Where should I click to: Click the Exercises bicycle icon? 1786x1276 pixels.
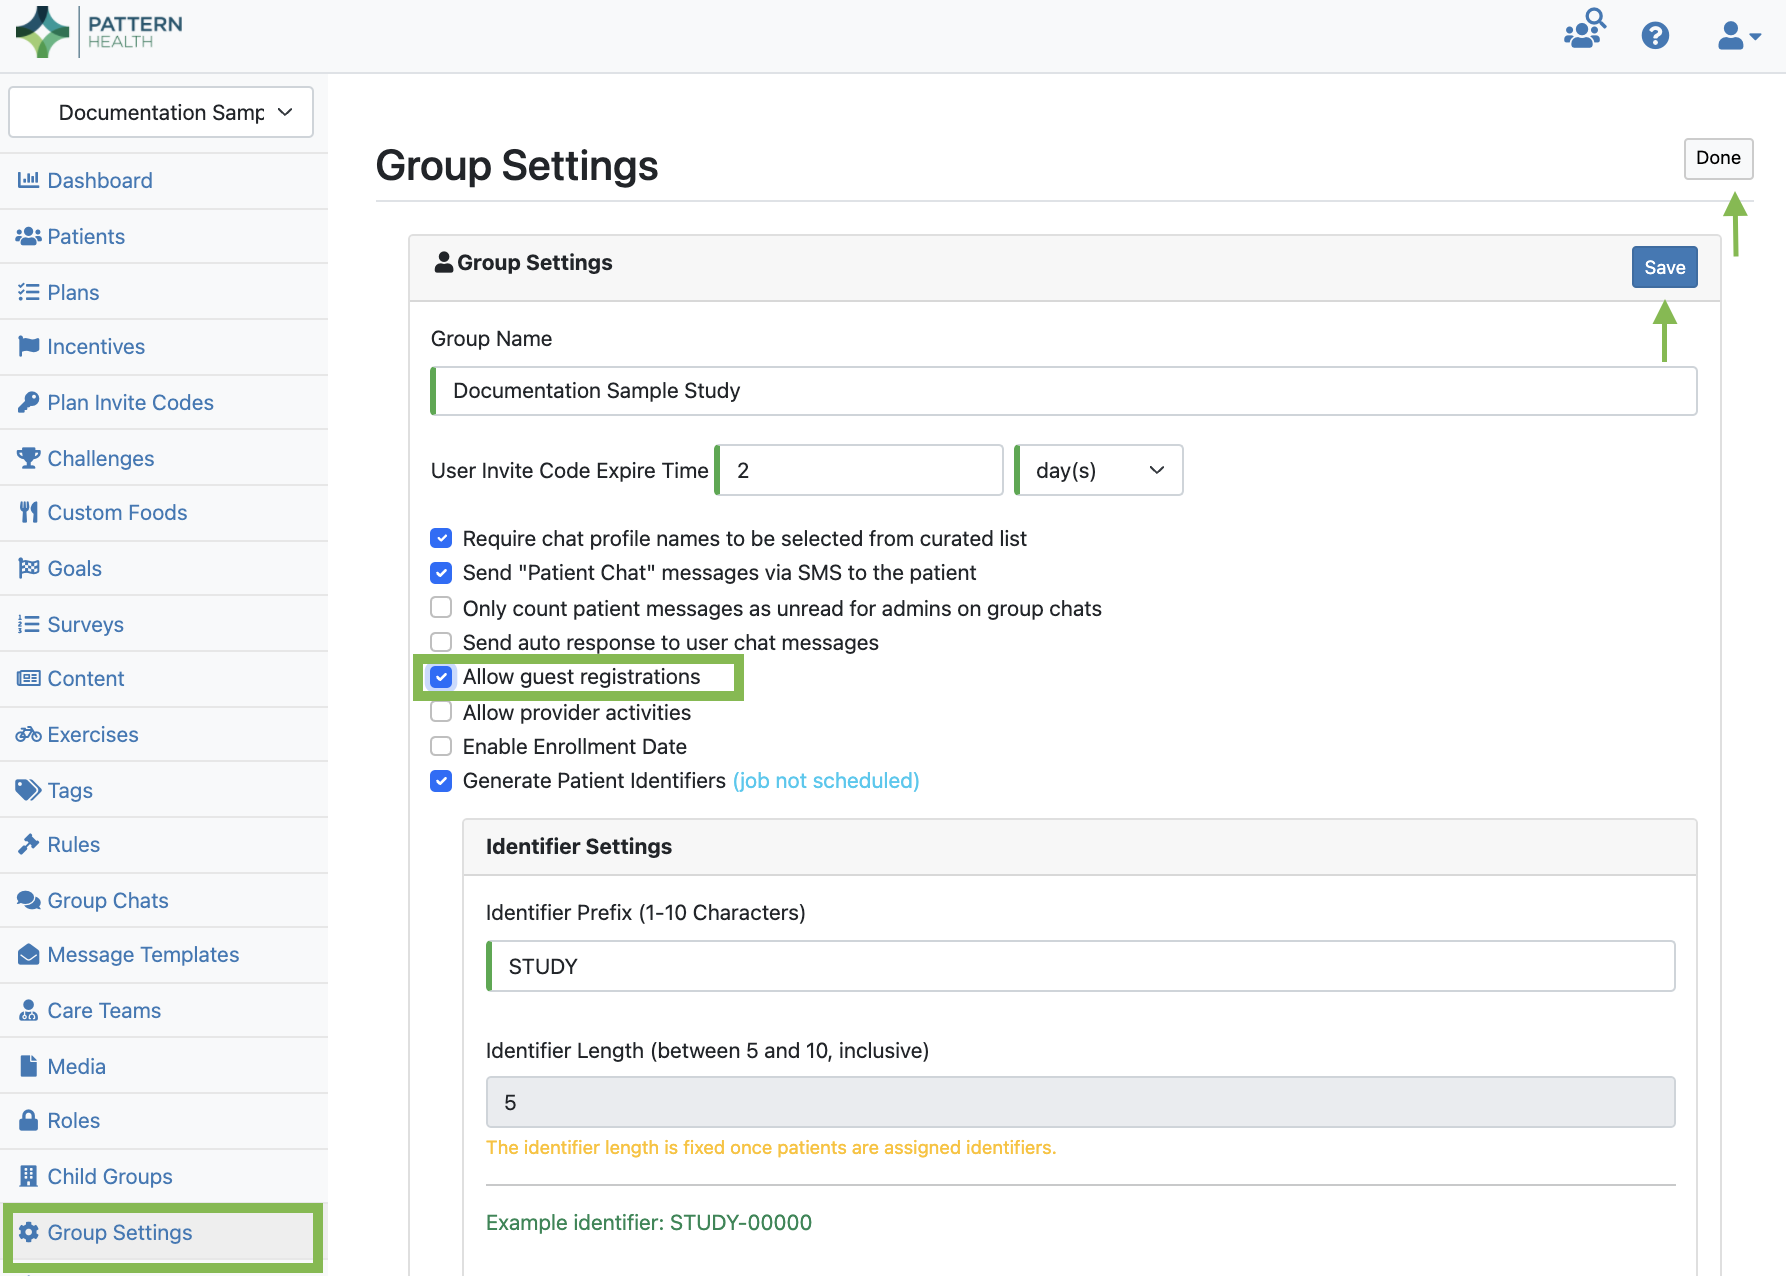point(28,735)
